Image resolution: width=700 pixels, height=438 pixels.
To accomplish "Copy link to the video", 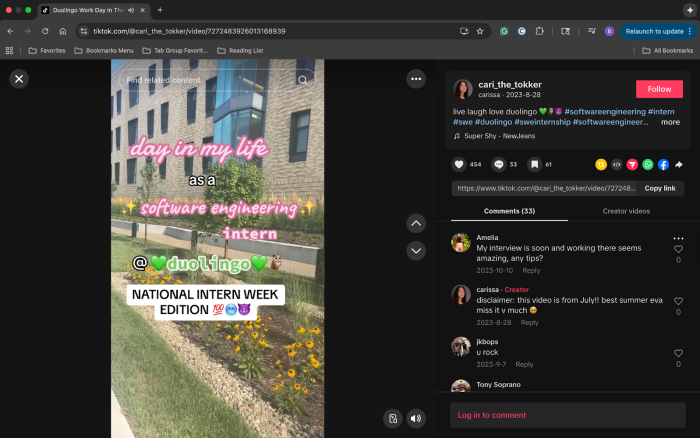I will [659, 188].
